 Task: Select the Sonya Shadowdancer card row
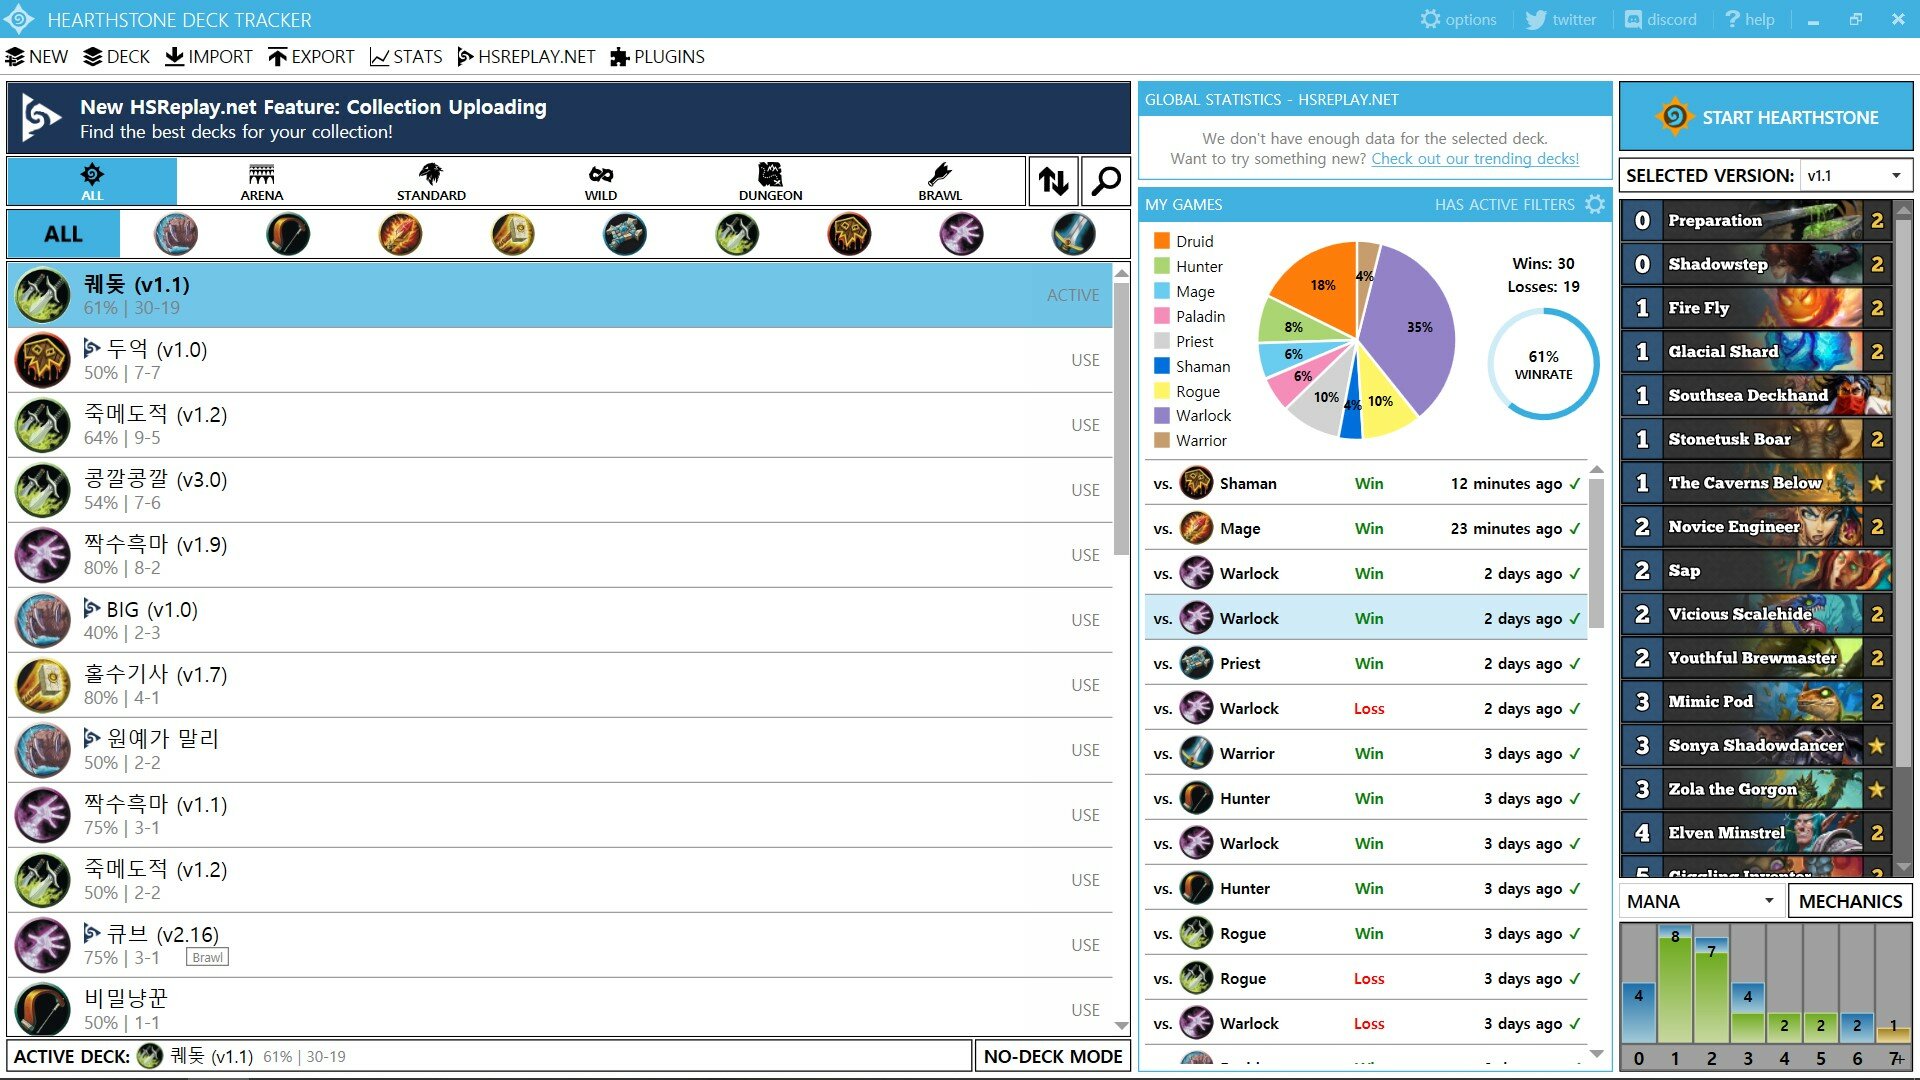click(1756, 745)
